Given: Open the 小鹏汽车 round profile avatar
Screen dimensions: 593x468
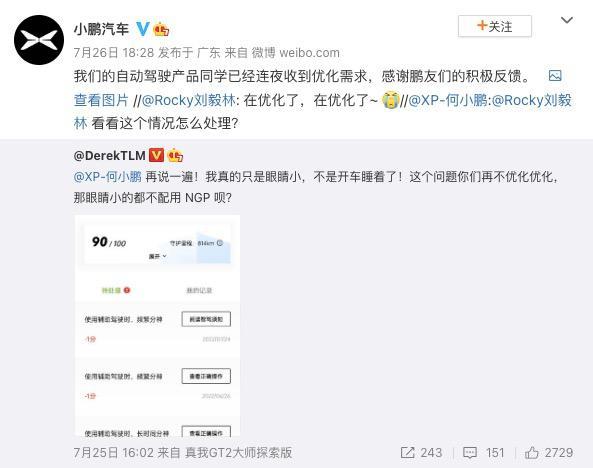Looking at the screenshot, I should [x=39, y=40].
